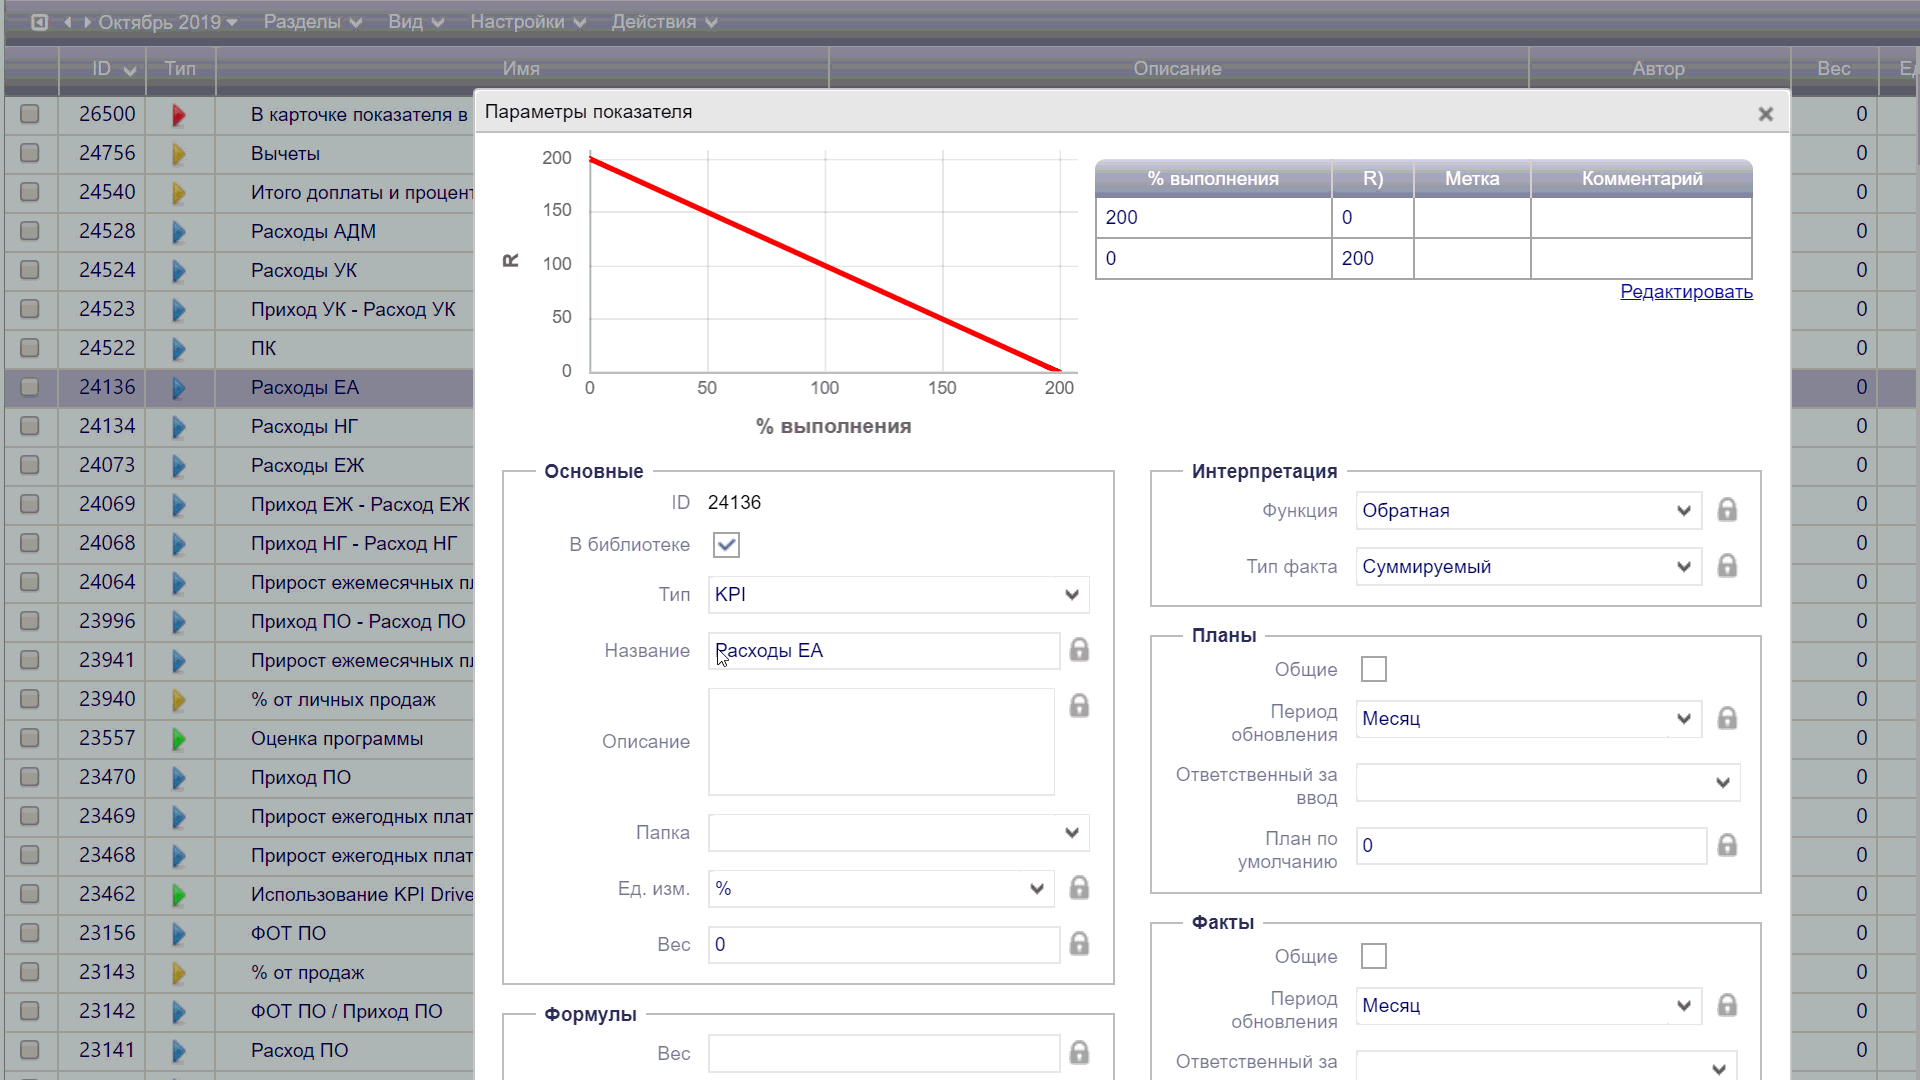Open Функция dropdown showing Обратная
1920x1080 pixels.
click(1528, 510)
